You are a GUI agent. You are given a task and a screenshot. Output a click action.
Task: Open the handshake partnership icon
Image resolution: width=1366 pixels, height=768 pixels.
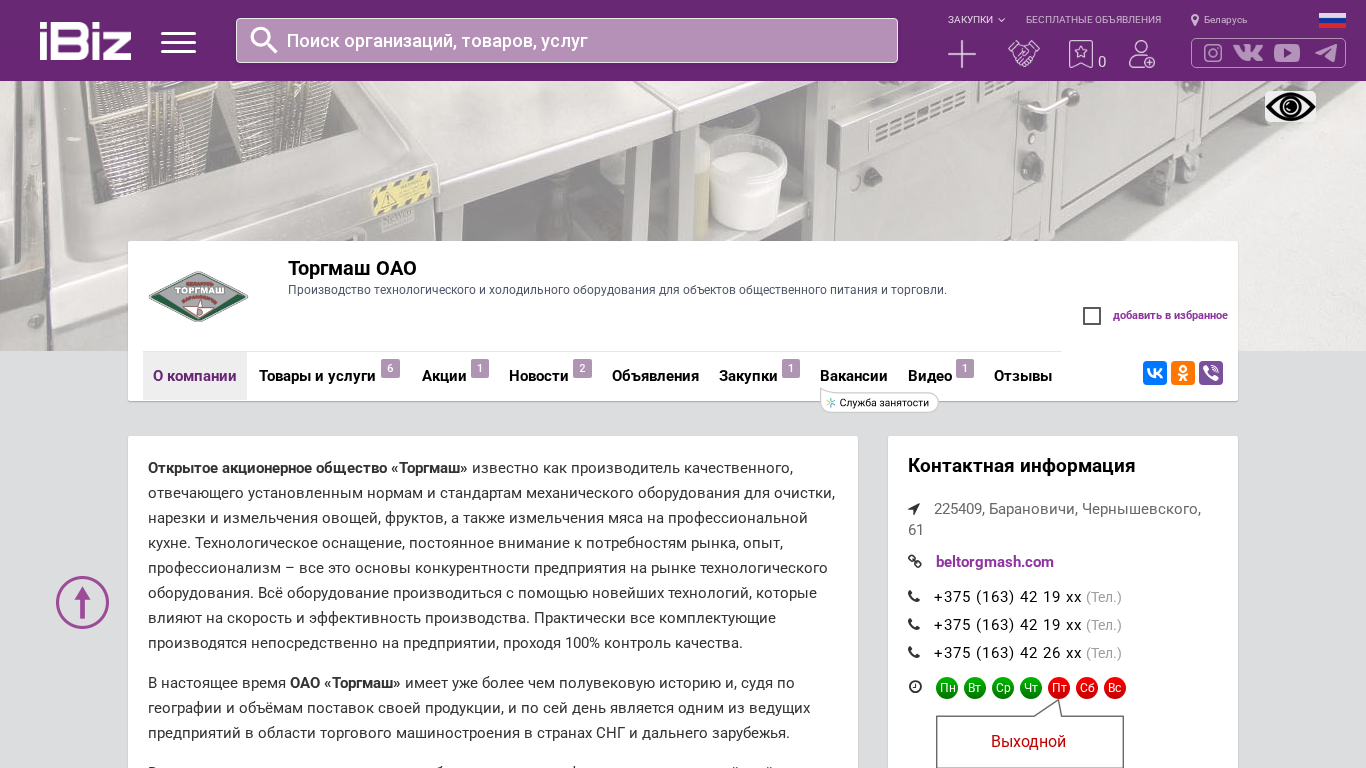[x=1023, y=54]
